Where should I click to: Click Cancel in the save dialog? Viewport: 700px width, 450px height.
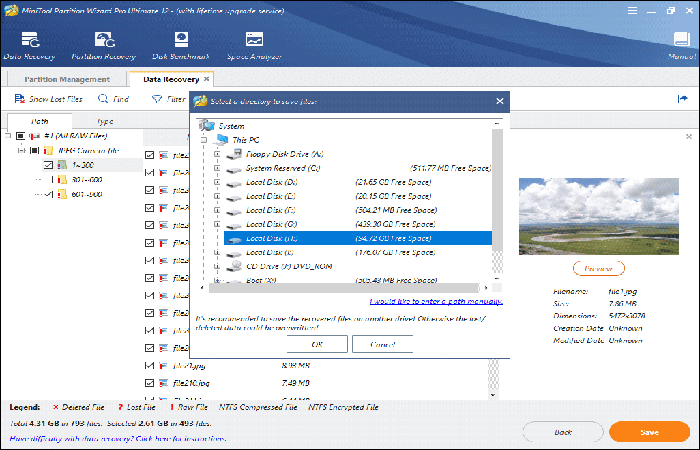(383, 344)
